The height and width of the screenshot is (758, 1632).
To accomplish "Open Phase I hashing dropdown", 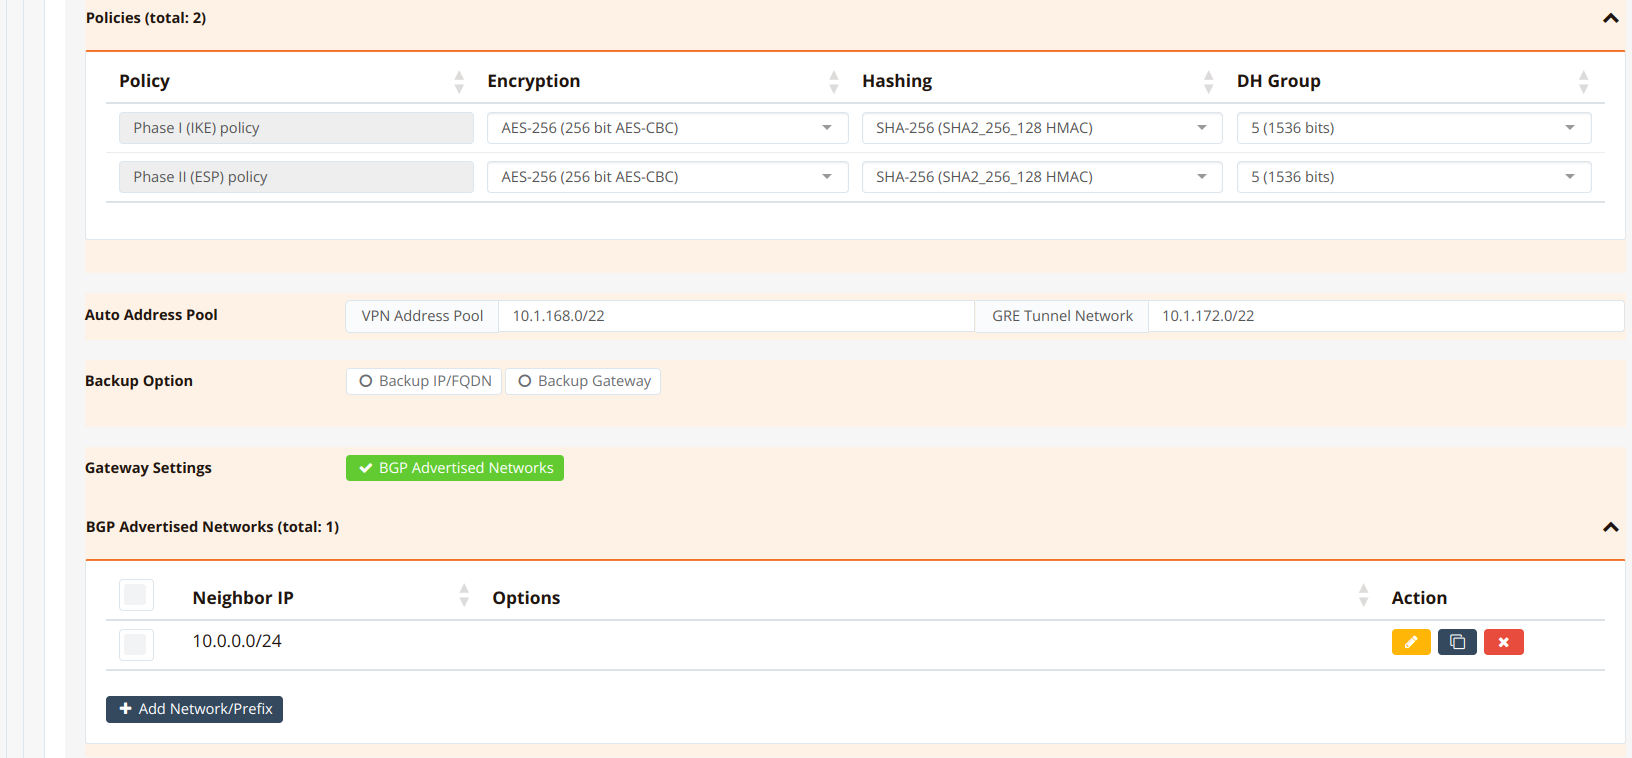I will tap(1042, 128).
